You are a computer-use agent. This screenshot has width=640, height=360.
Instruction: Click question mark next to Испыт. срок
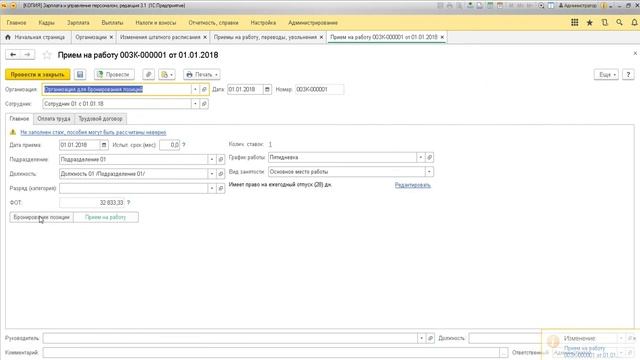click(x=184, y=145)
